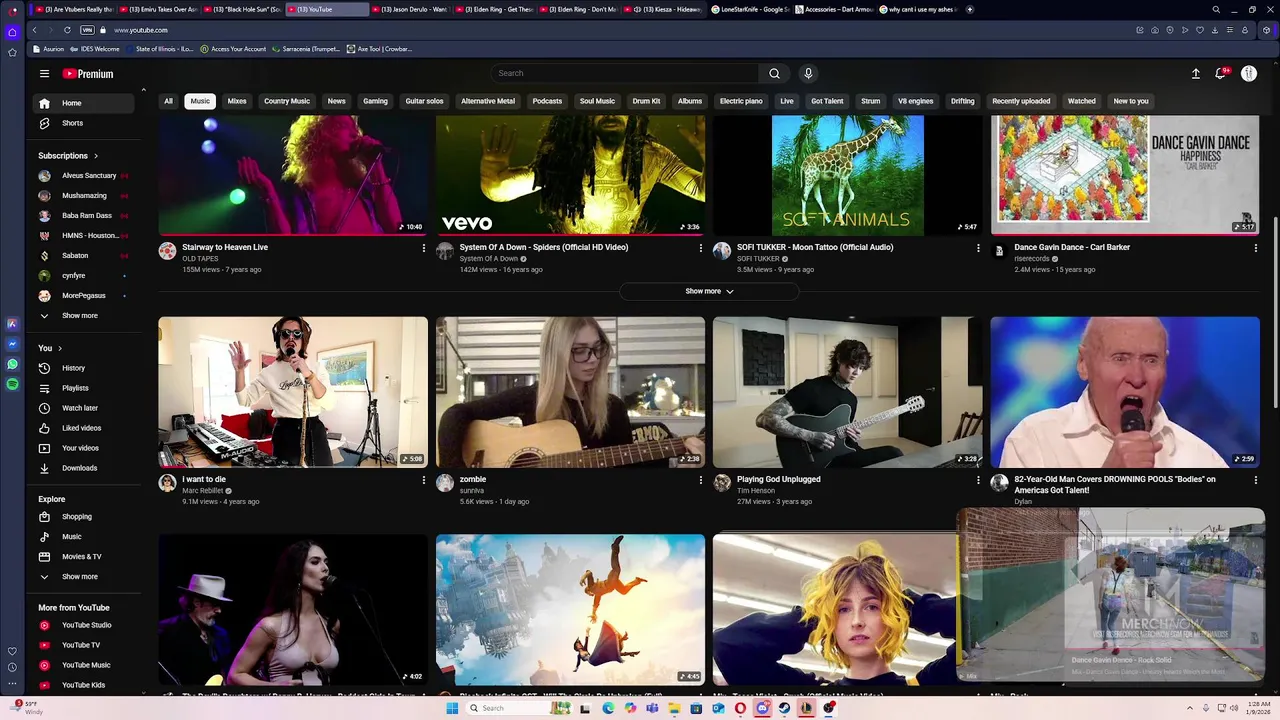The image size is (1280, 720).
Task: Select the Country Music chip
Action: pos(287,101)
